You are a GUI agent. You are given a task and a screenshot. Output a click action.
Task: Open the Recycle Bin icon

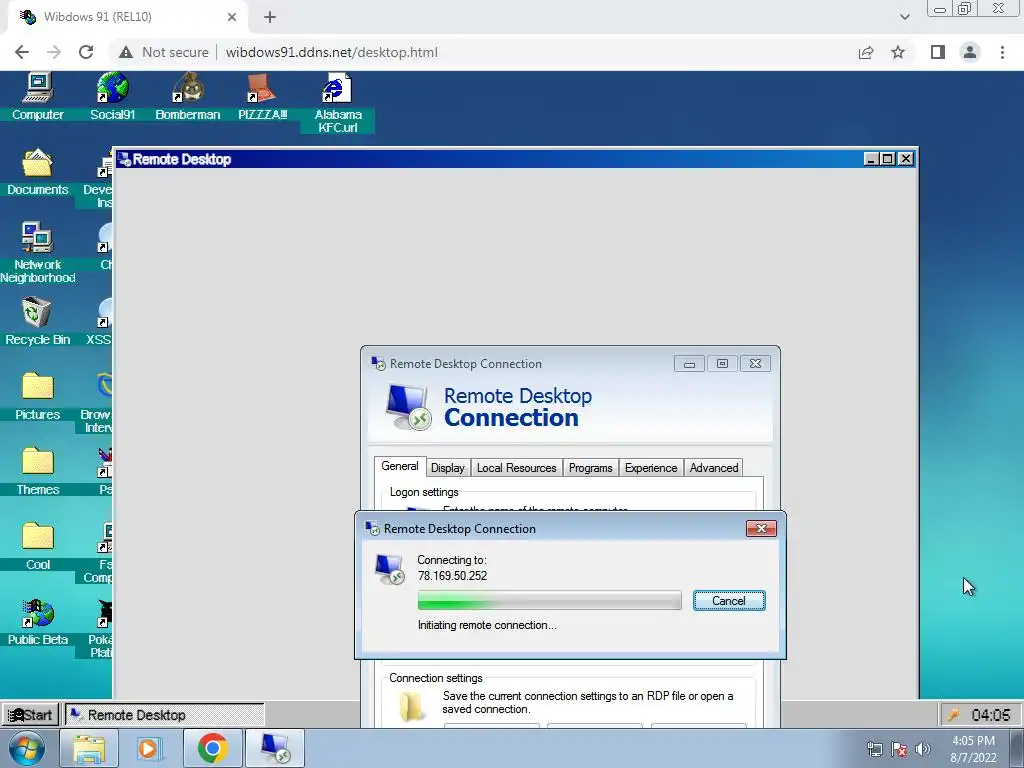[x=37, y=321]
